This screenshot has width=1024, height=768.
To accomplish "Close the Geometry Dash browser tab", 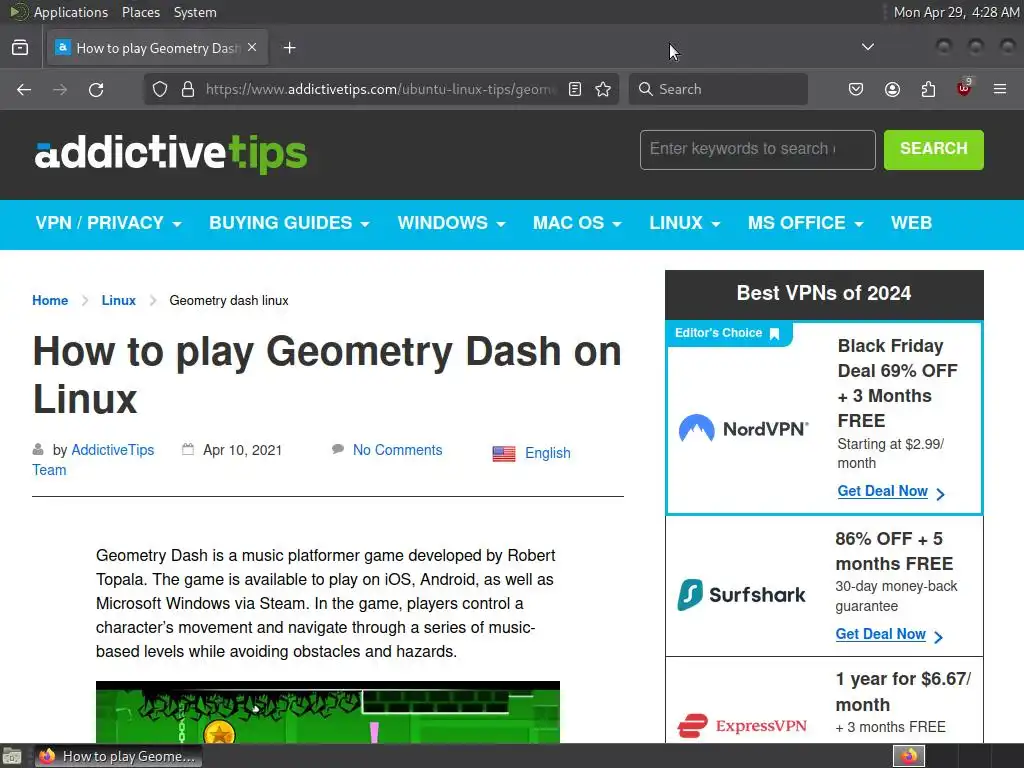I will (x=252, y=48).
